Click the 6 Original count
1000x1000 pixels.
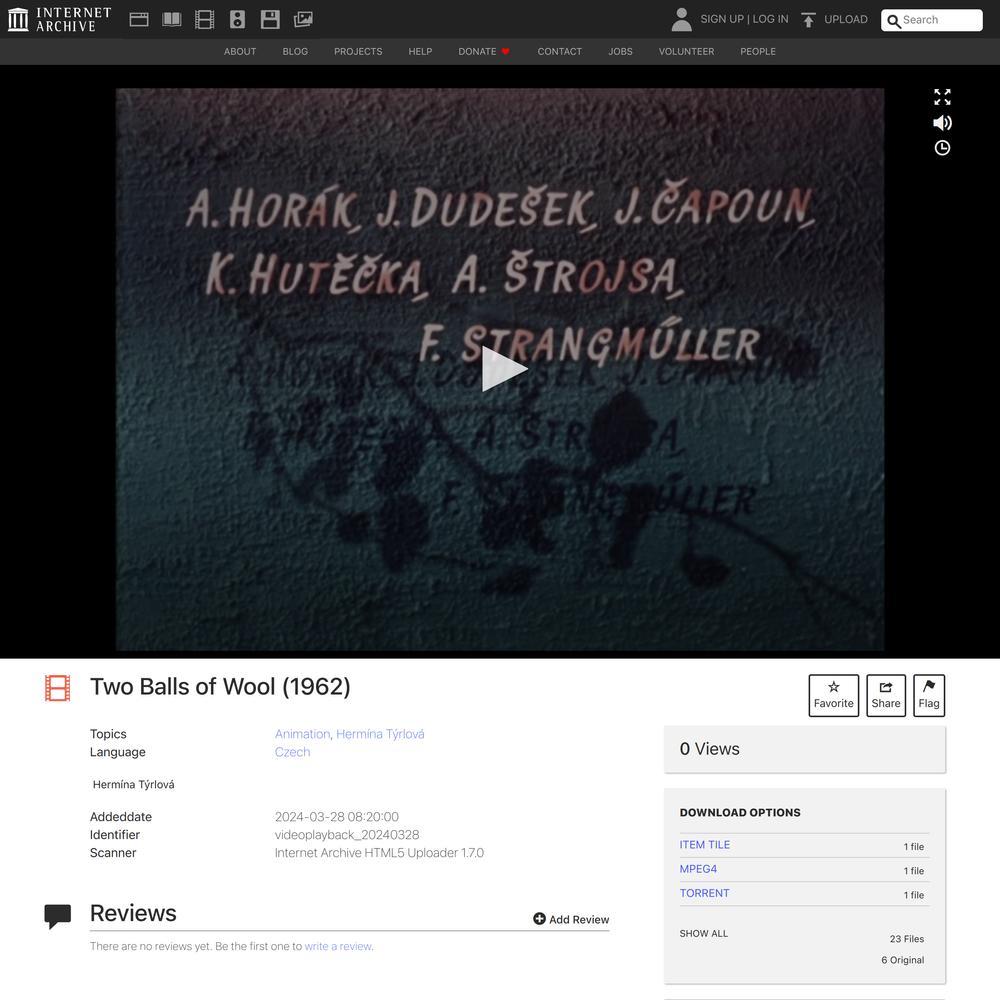tap(902, 960)
